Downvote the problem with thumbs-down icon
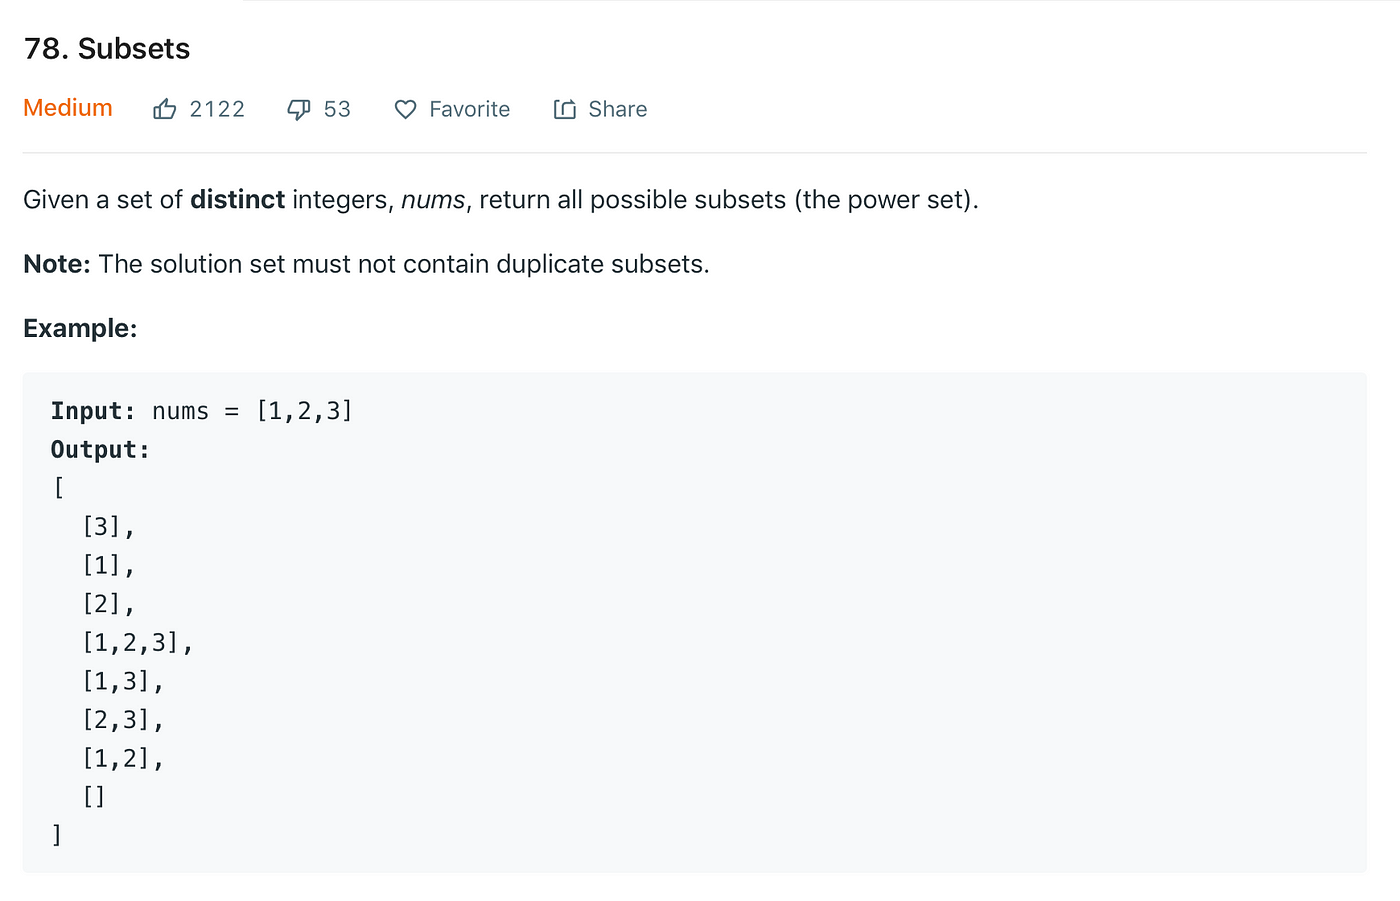 click(x=299, y=110)
